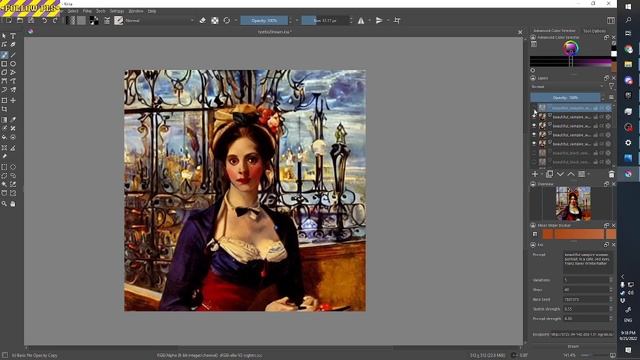The image size is (640, 360).
Task: Float the Layers docker
Action: (x=606, y=78)
